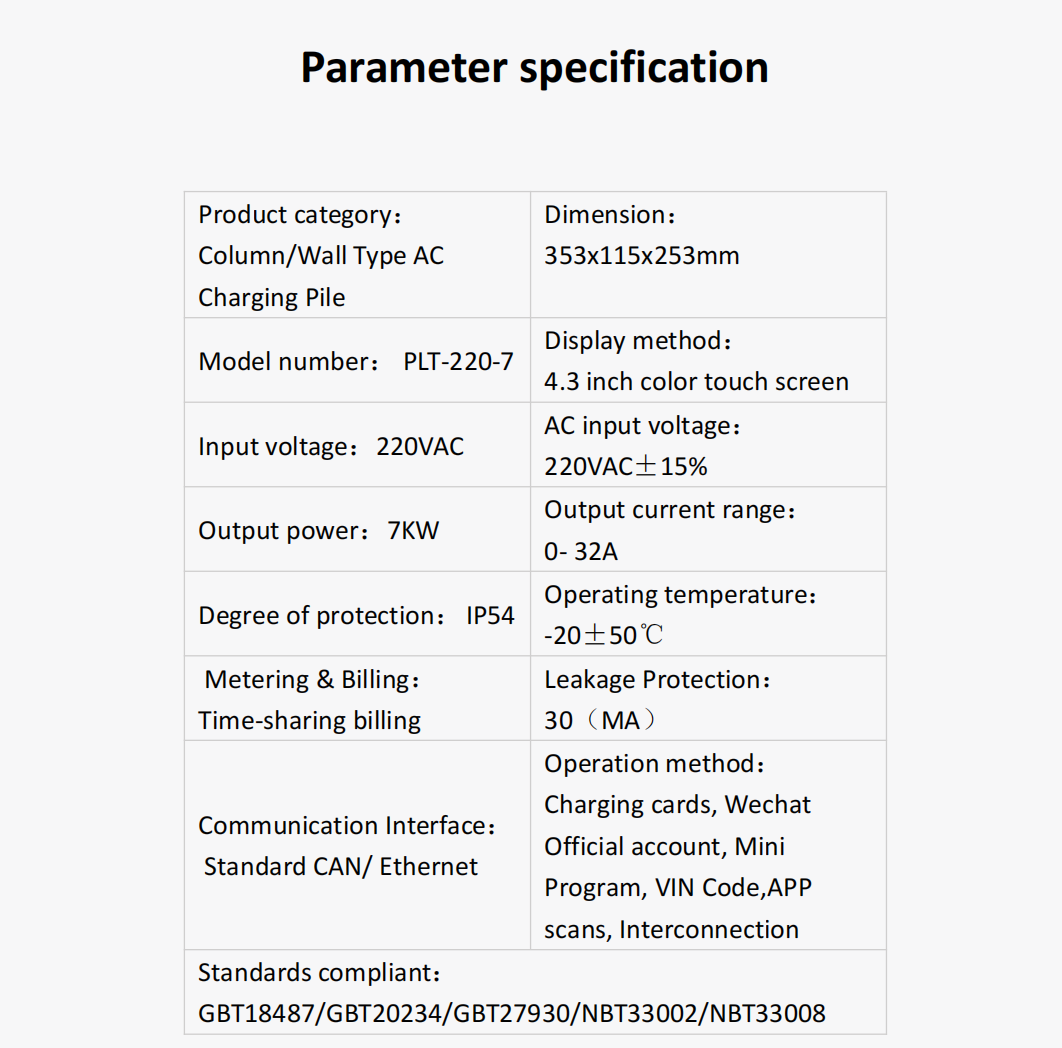Viewport: 1062px width, 1048px height.
Task: Click the Operation method cell
Action: [708, 845]
